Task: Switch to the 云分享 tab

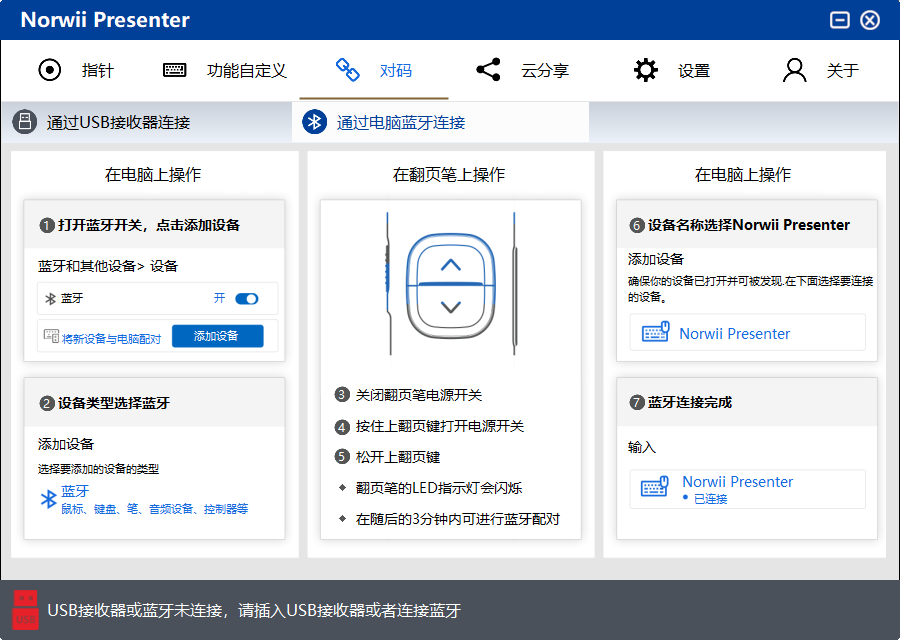Action: [x=522, y=70]
